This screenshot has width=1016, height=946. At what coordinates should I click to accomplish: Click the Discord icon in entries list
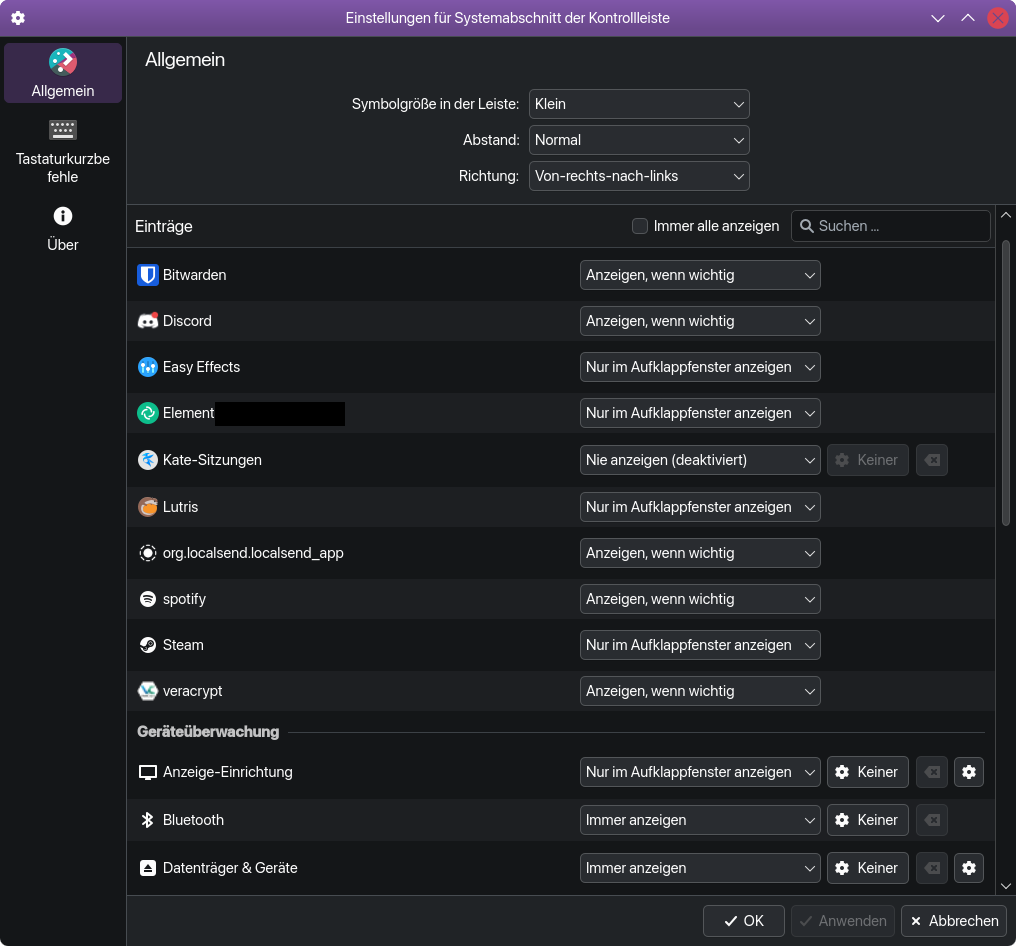(x=148, y=321)
